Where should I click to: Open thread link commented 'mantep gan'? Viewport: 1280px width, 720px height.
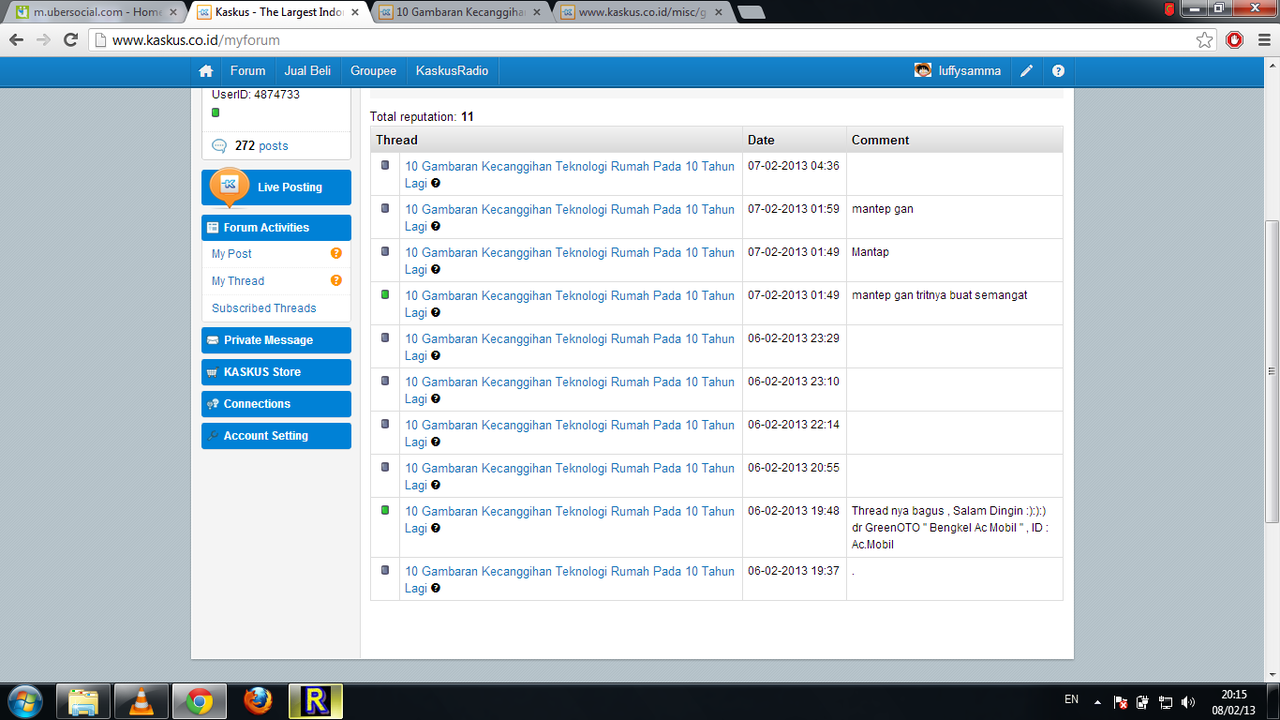569,217
